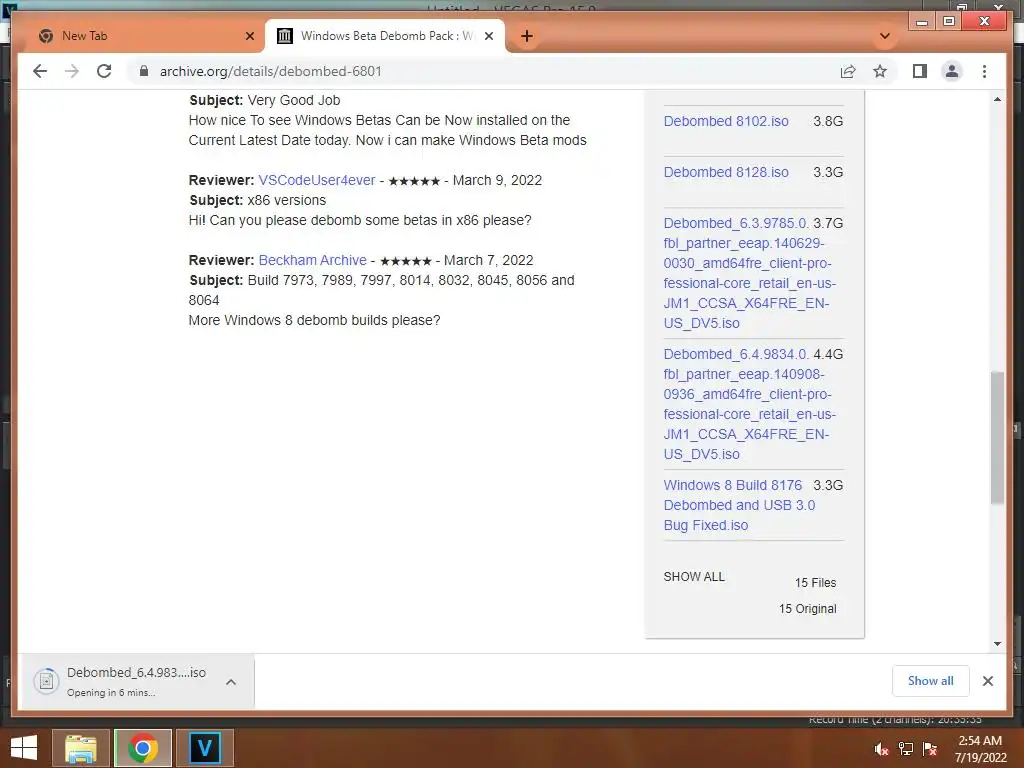This screenshot has height=768, width=1024.
Task: Bookmark this page with the star icon
Action: [x=880, y=71]
